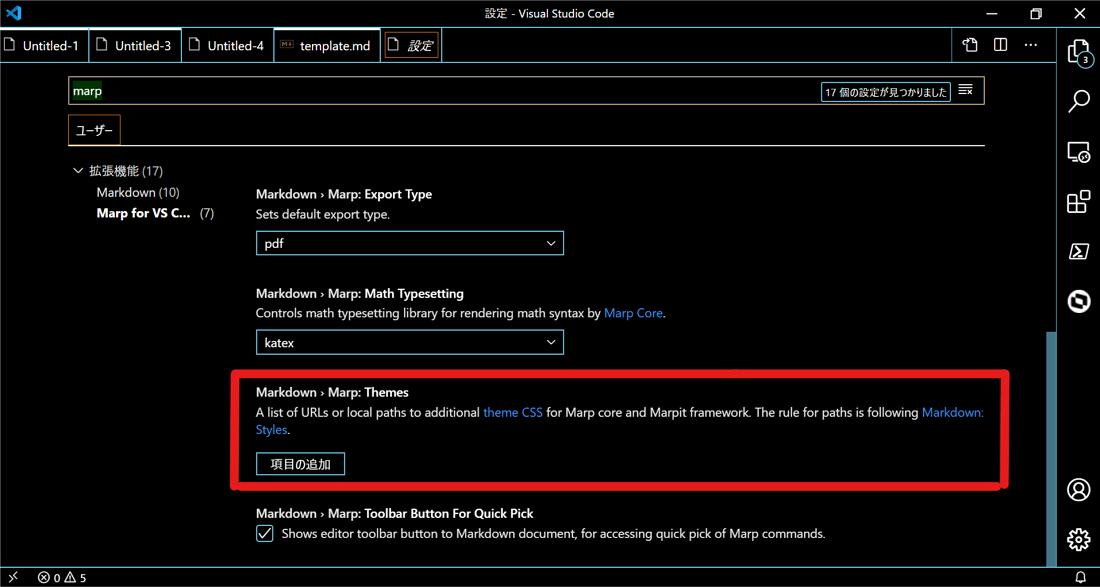Open the theme CSS link
1100x587 pixels.
point(513,413)
